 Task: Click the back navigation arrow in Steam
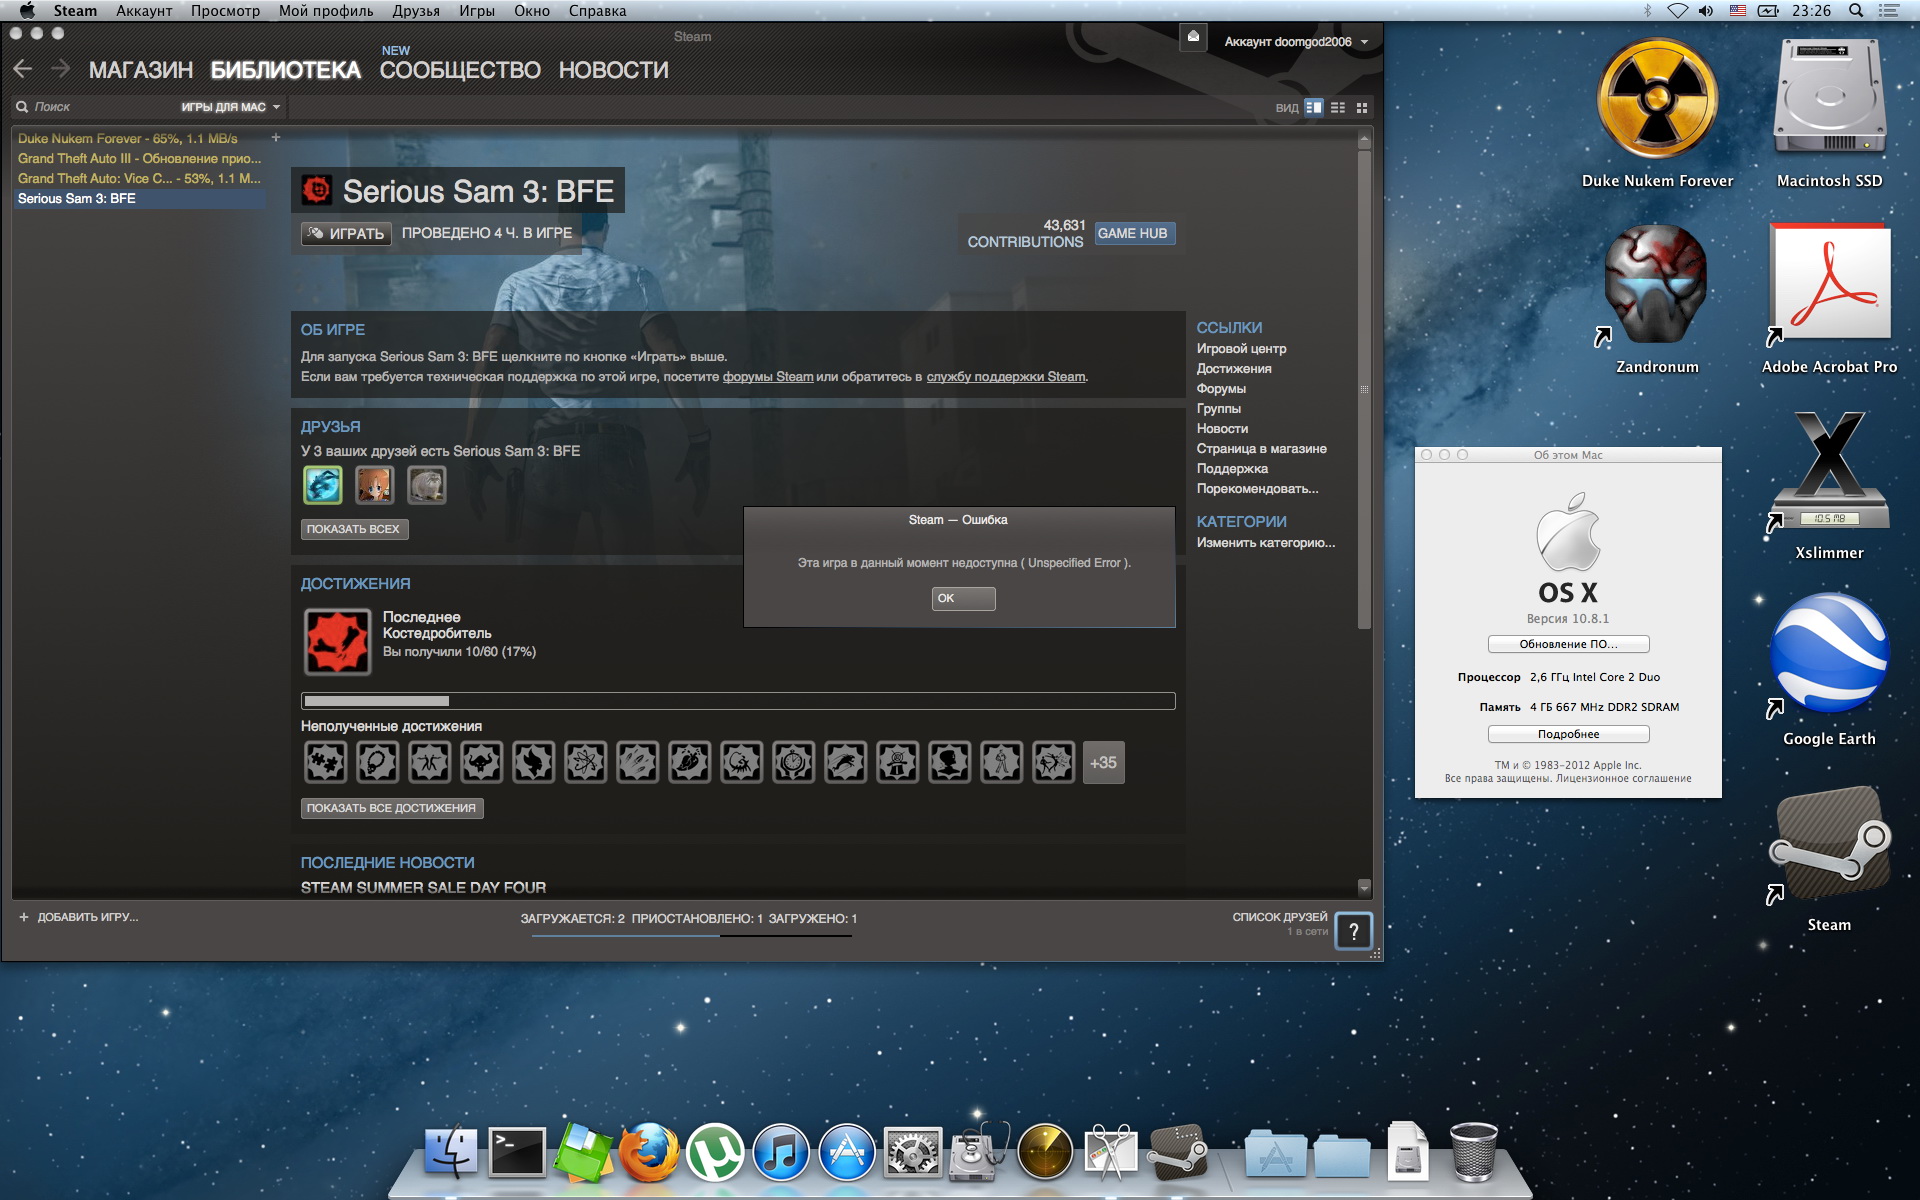pos(23,69)
